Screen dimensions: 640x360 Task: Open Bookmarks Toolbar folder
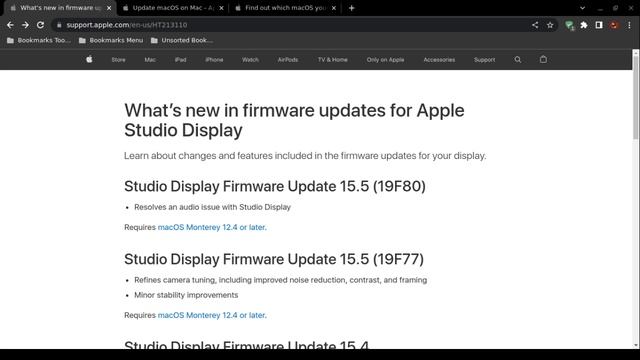39,40
